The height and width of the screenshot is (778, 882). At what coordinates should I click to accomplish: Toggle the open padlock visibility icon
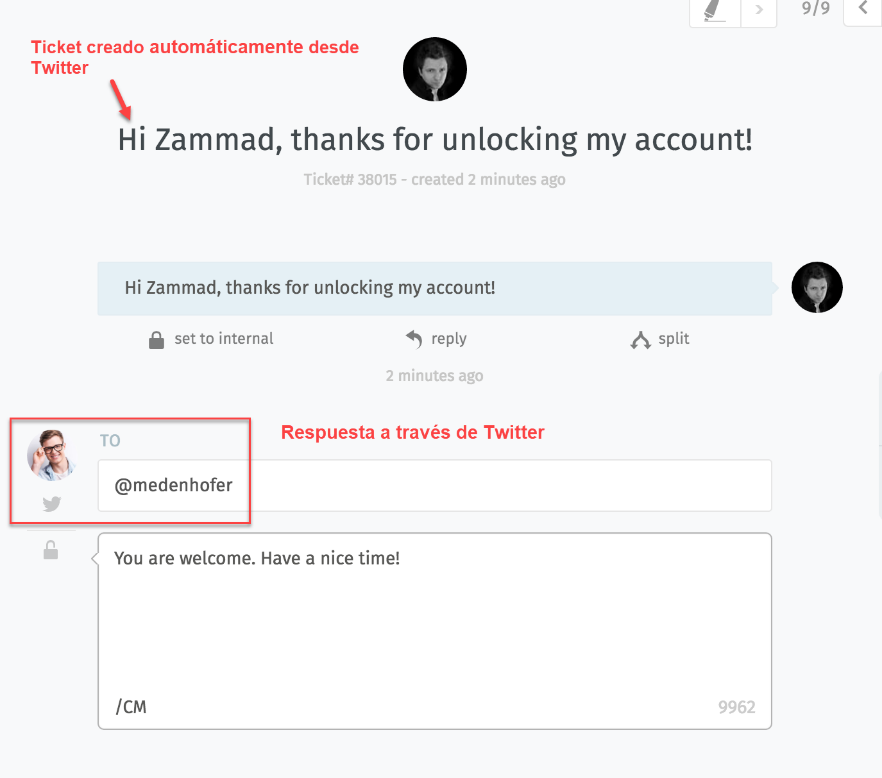tap(51, 550)
